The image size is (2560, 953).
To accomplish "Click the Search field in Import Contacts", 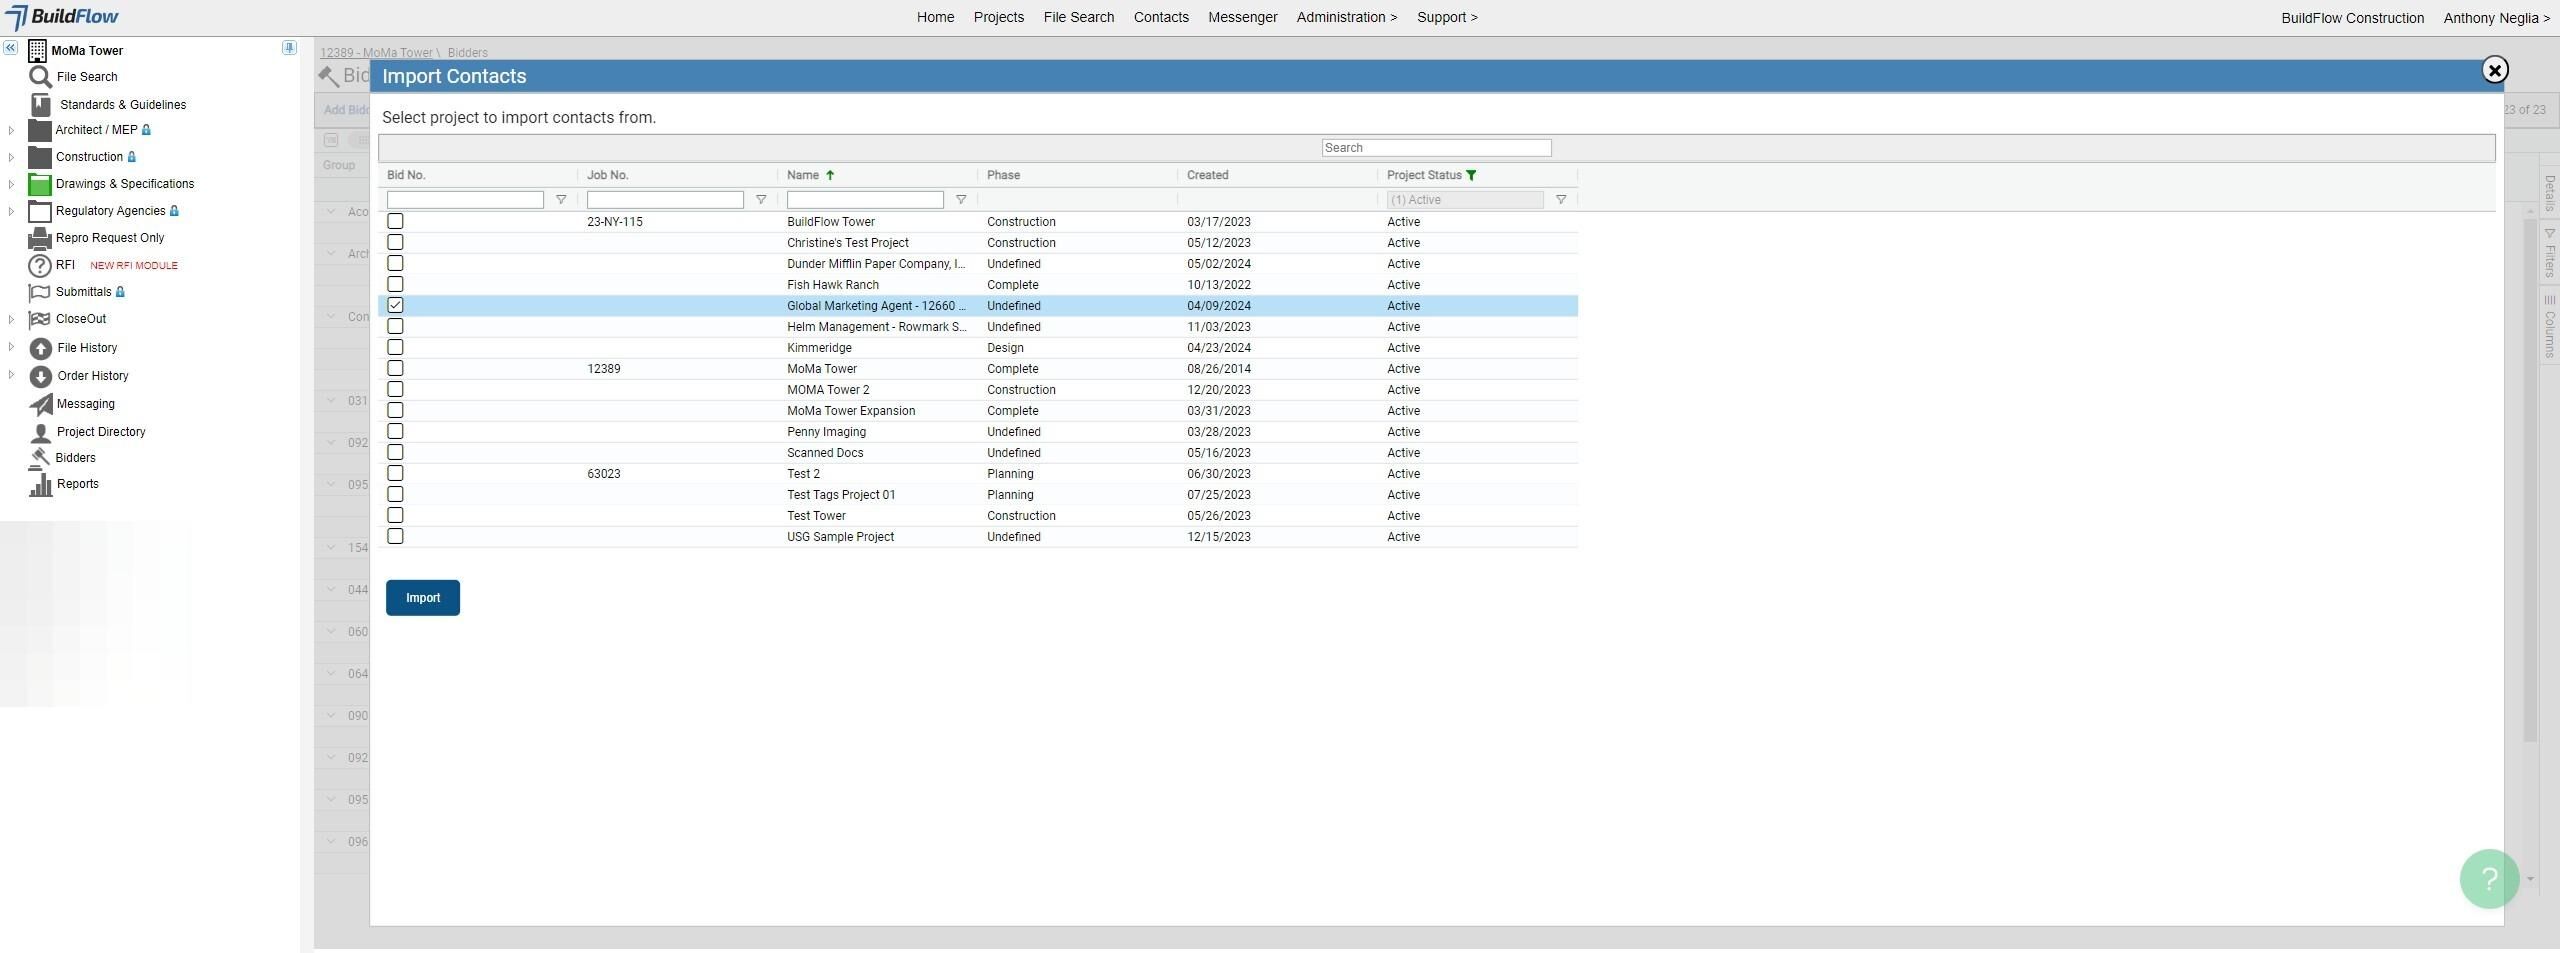I will tap(1436, 148).
